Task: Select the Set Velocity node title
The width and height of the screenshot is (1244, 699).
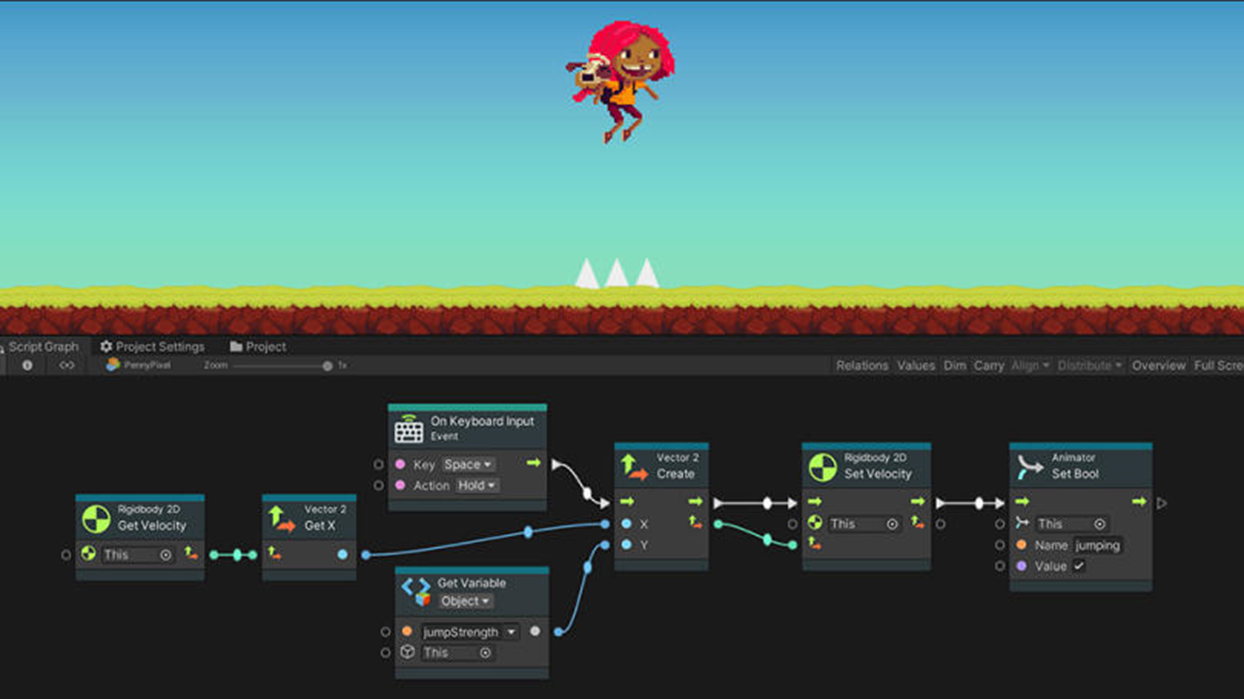Action: (878, 474)
